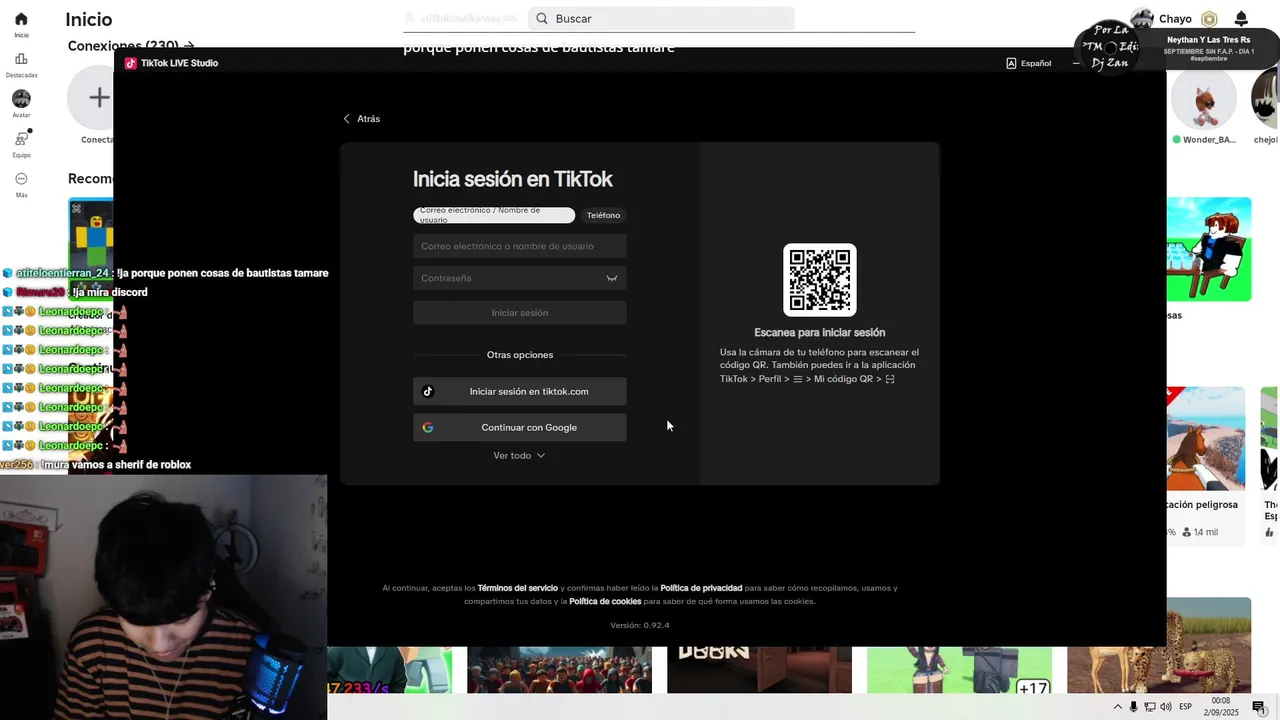Screen dimensions: 1280x720
Task: Show password with the eye icon
Action: tap(611, 278)
